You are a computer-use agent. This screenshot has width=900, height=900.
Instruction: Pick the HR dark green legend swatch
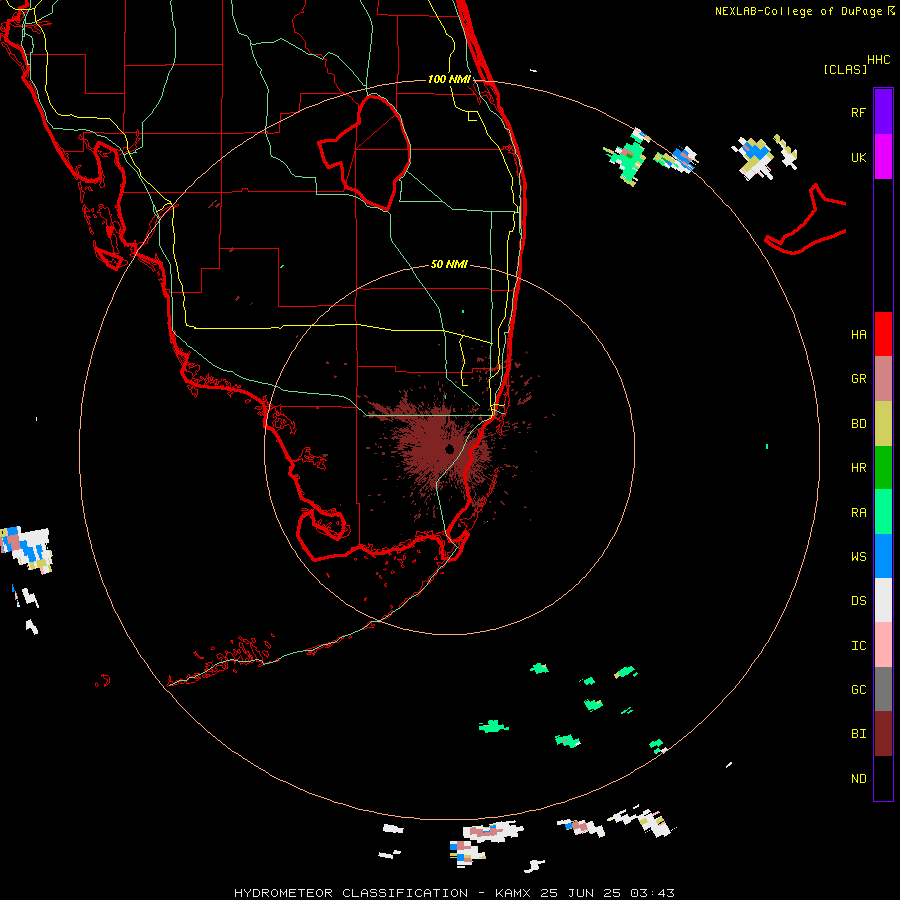tap(883, 468)
